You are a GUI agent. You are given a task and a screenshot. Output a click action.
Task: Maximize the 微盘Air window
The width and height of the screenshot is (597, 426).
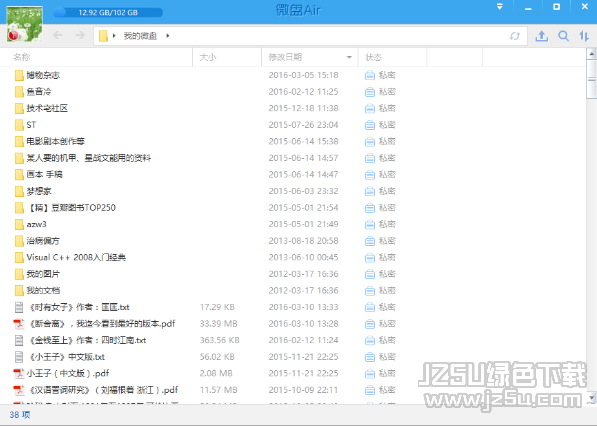[x=556, y=7]
